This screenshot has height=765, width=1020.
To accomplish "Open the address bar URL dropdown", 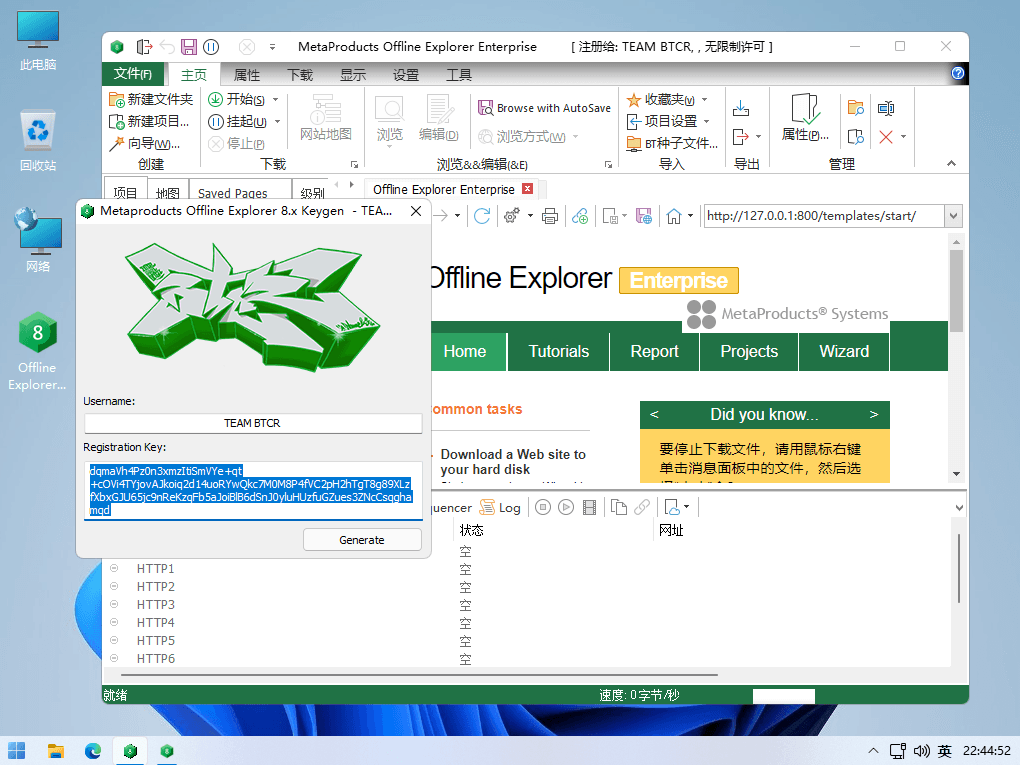I will [x=953, y=216].
